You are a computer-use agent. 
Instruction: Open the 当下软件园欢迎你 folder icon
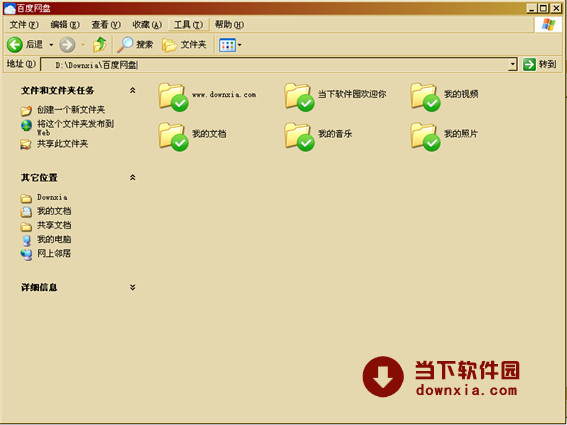(x=299, y=97)
